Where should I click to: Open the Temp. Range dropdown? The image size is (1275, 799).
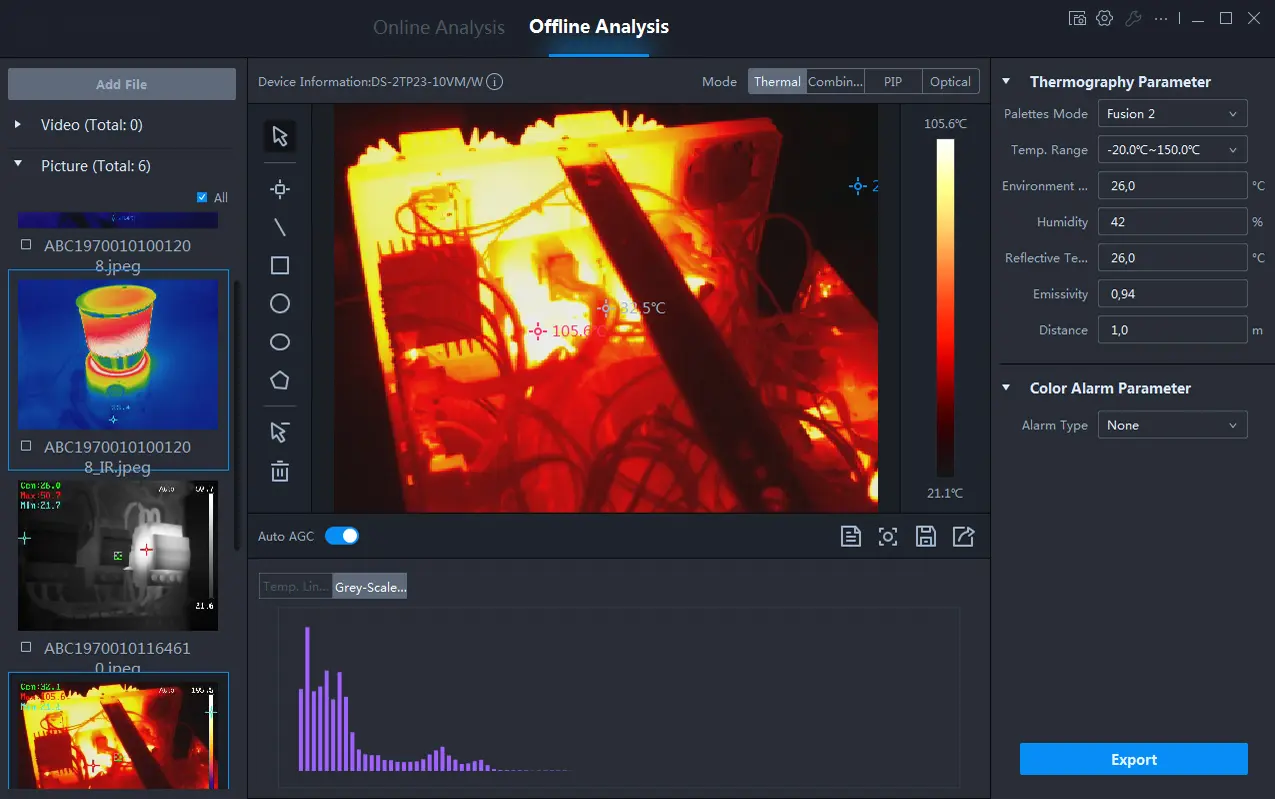(x=1172, y=150)
